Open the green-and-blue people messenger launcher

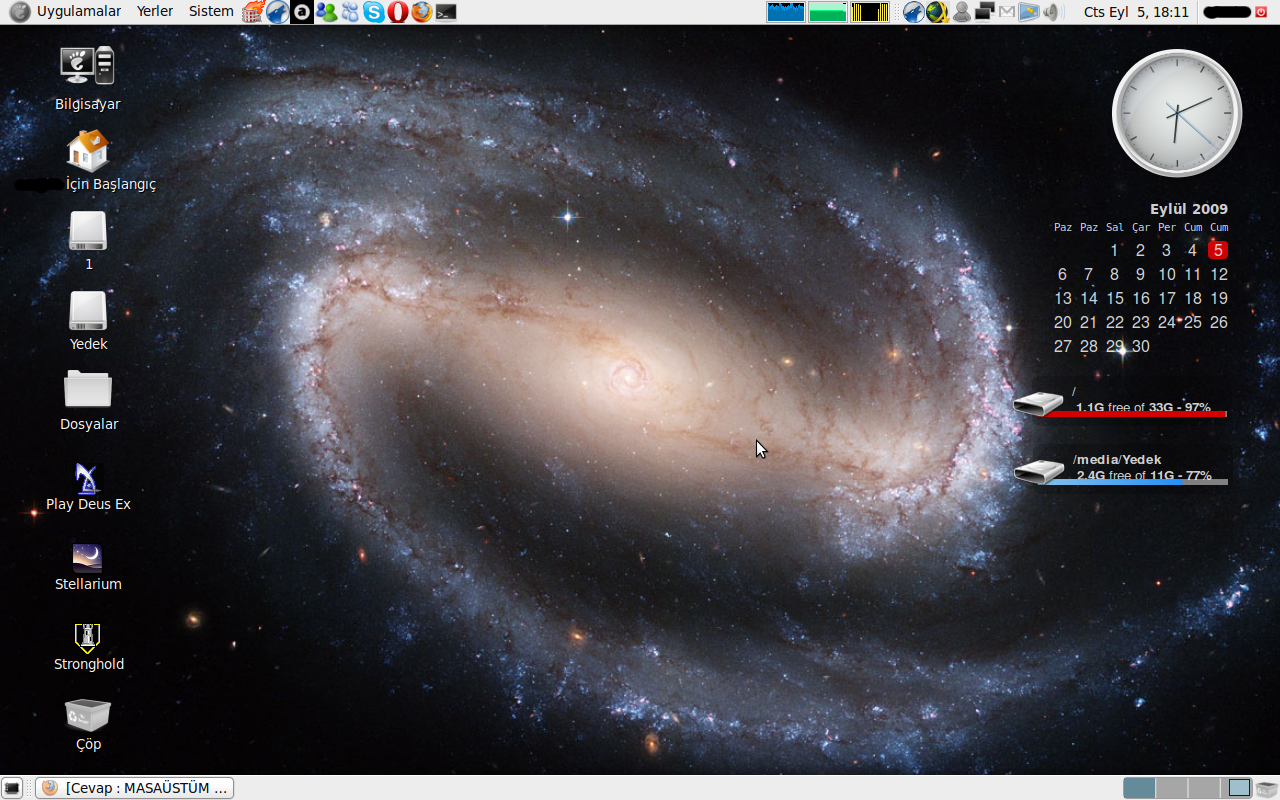click(x=326, y=12)
